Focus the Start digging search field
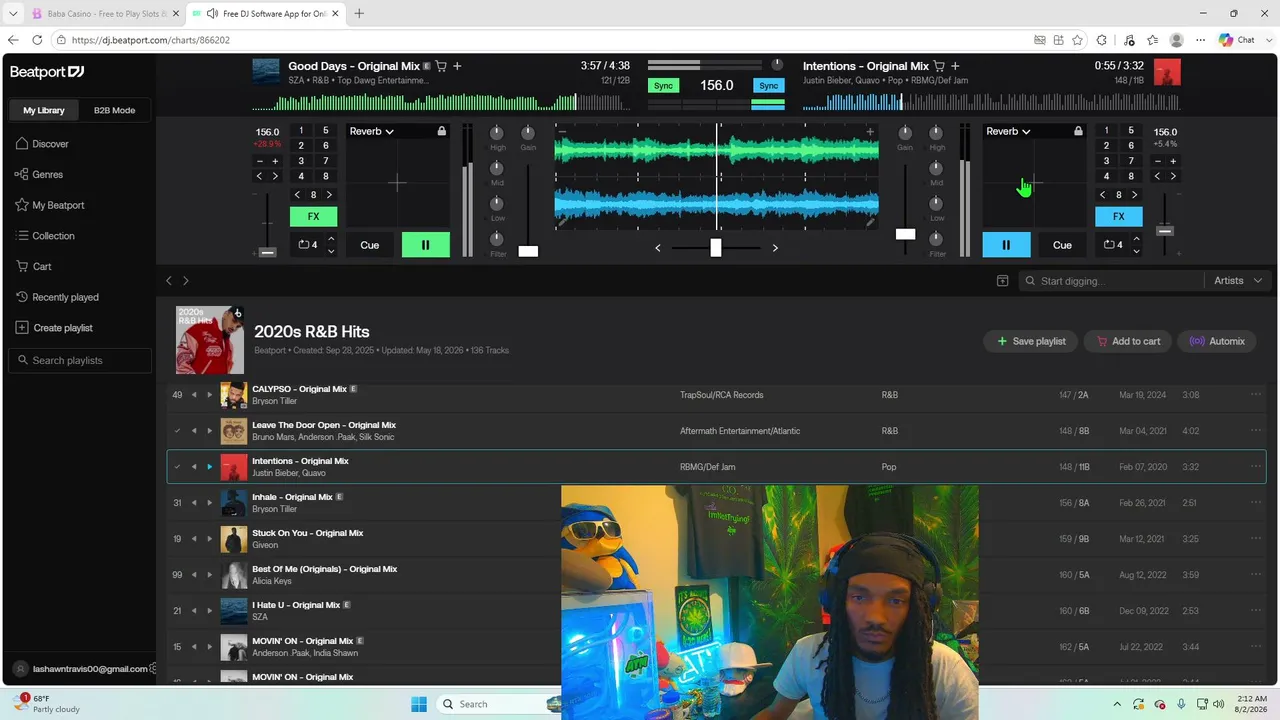Screen dimensions: 1280x720 point(1110,281)
